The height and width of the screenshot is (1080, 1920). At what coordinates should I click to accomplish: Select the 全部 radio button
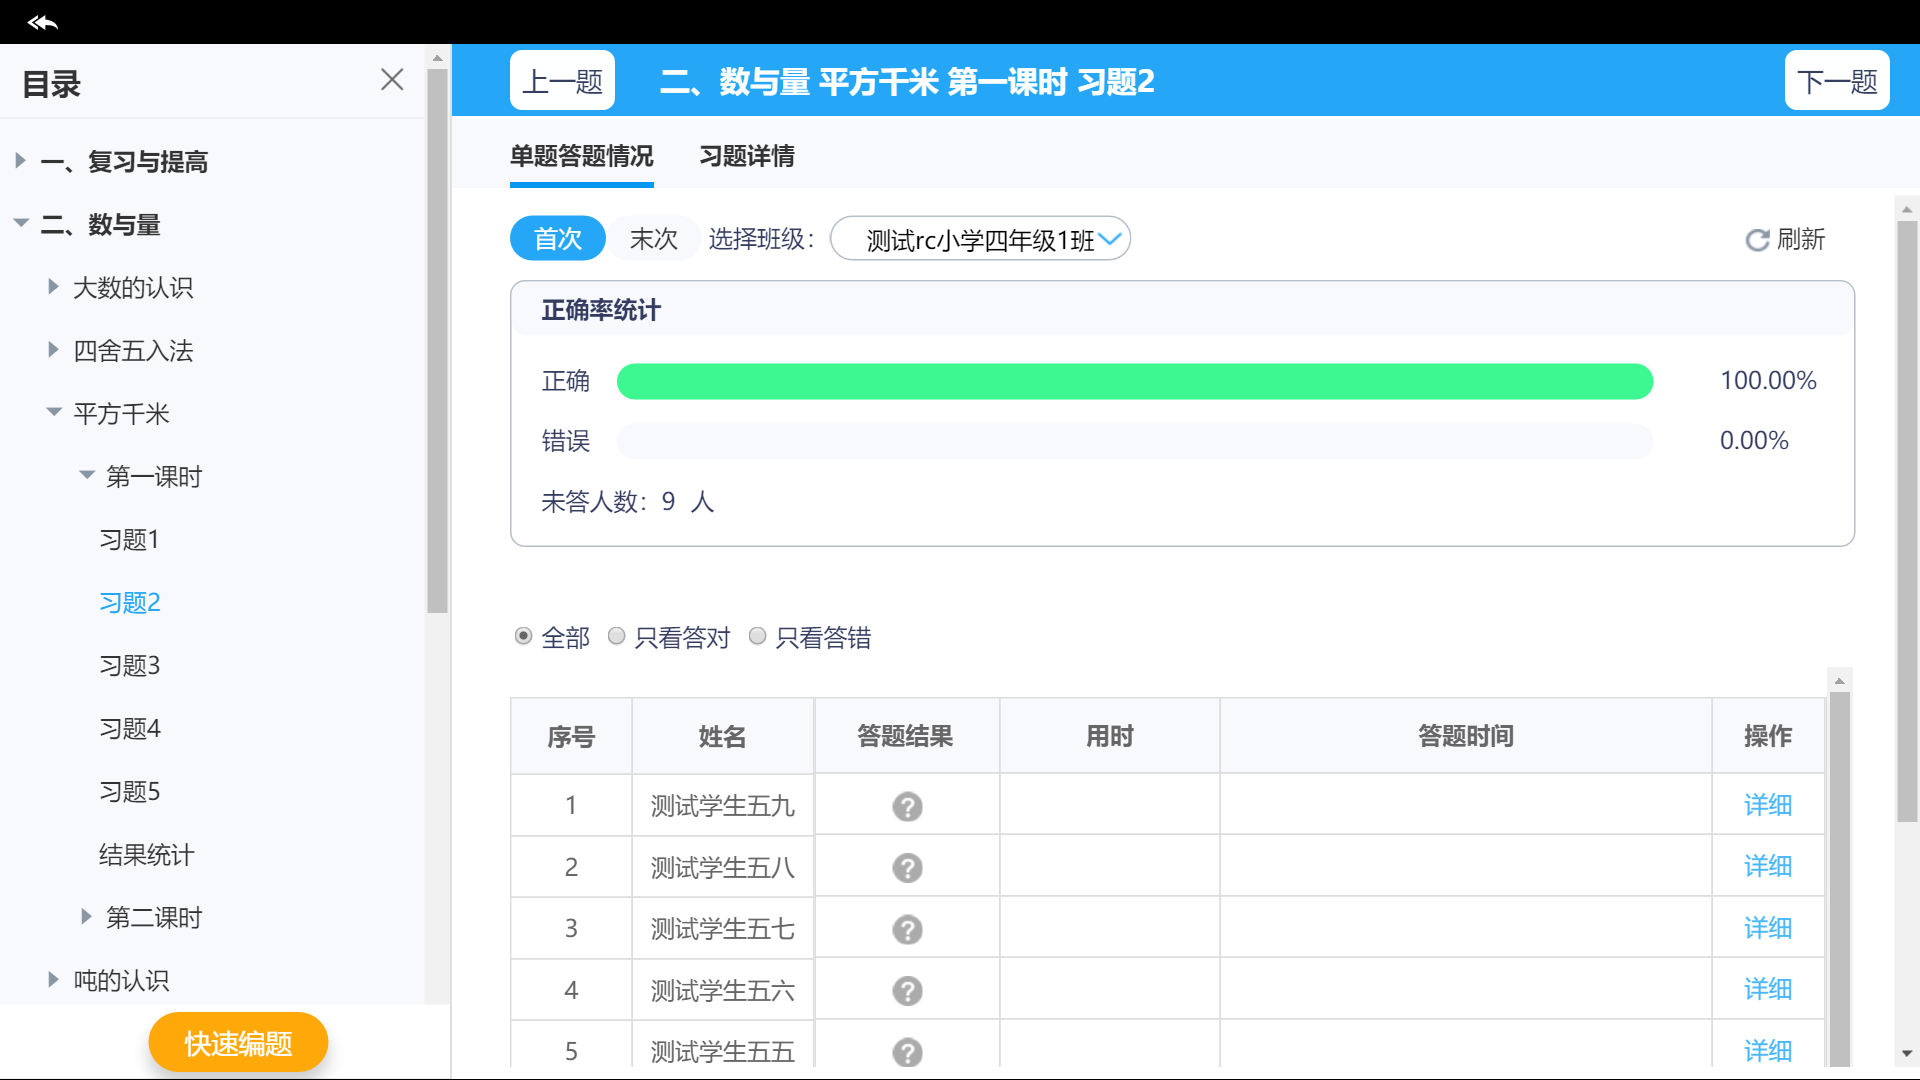(523, 637)
